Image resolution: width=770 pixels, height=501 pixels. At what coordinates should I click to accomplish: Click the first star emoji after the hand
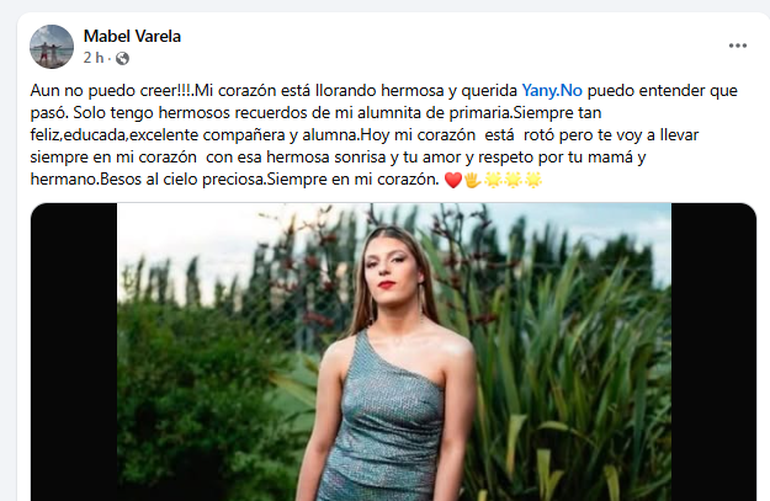pos(493,180)
